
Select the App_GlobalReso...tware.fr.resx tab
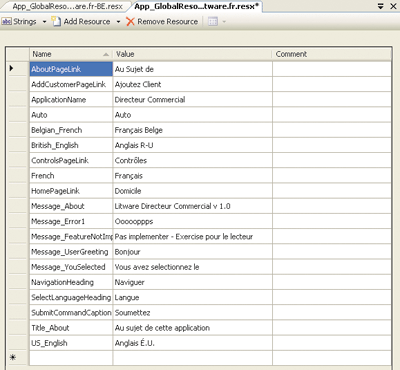click(197, 6)
